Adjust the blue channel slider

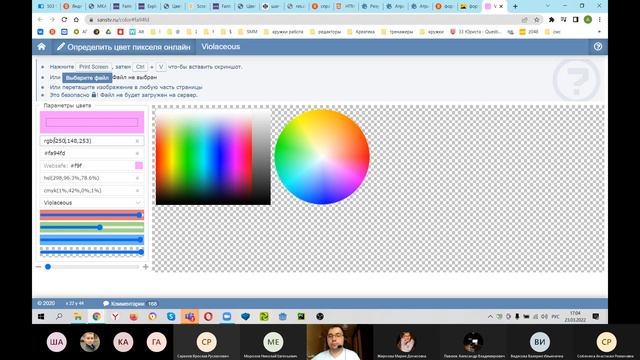[x=92, y=240]
